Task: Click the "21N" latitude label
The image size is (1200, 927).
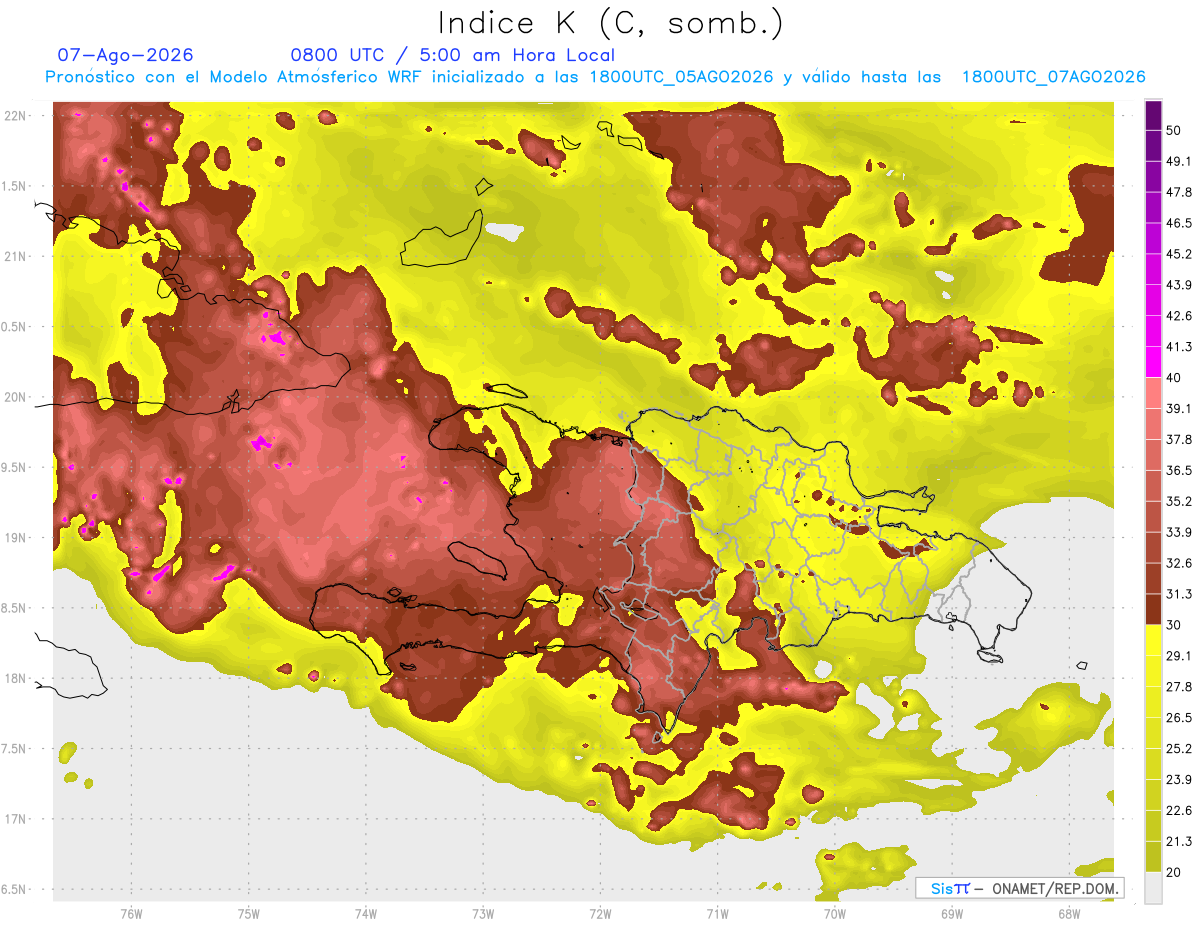Action: tap(15, 257)
